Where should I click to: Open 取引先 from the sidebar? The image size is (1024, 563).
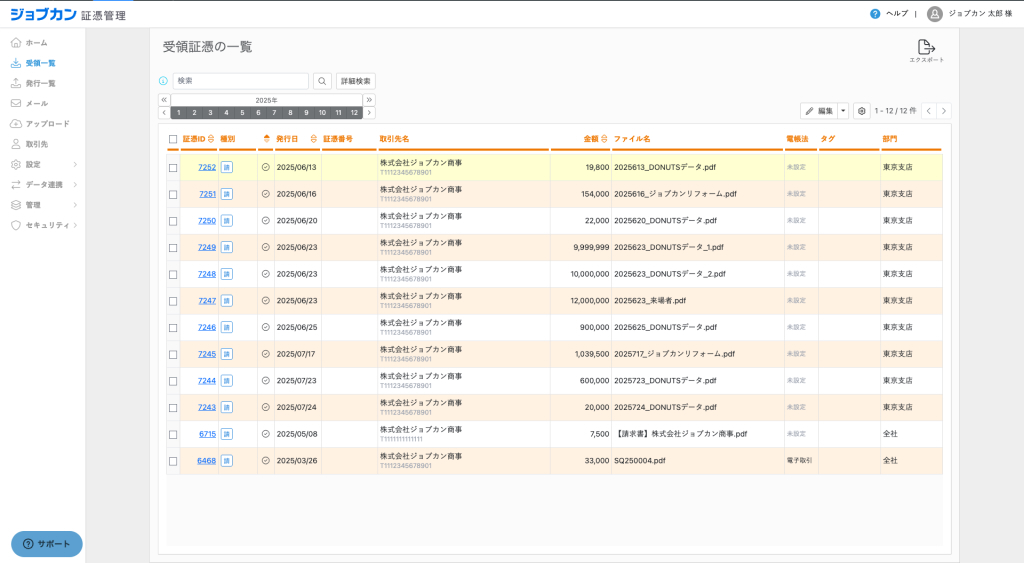(36, 144)
